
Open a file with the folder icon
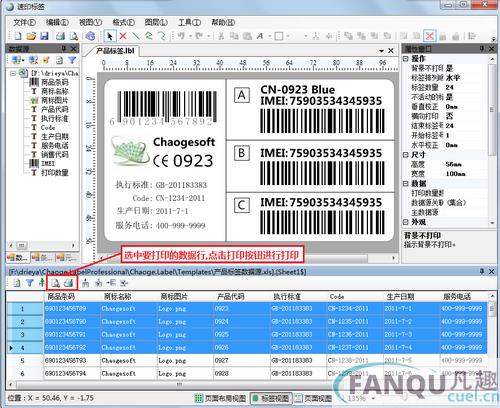31,36
